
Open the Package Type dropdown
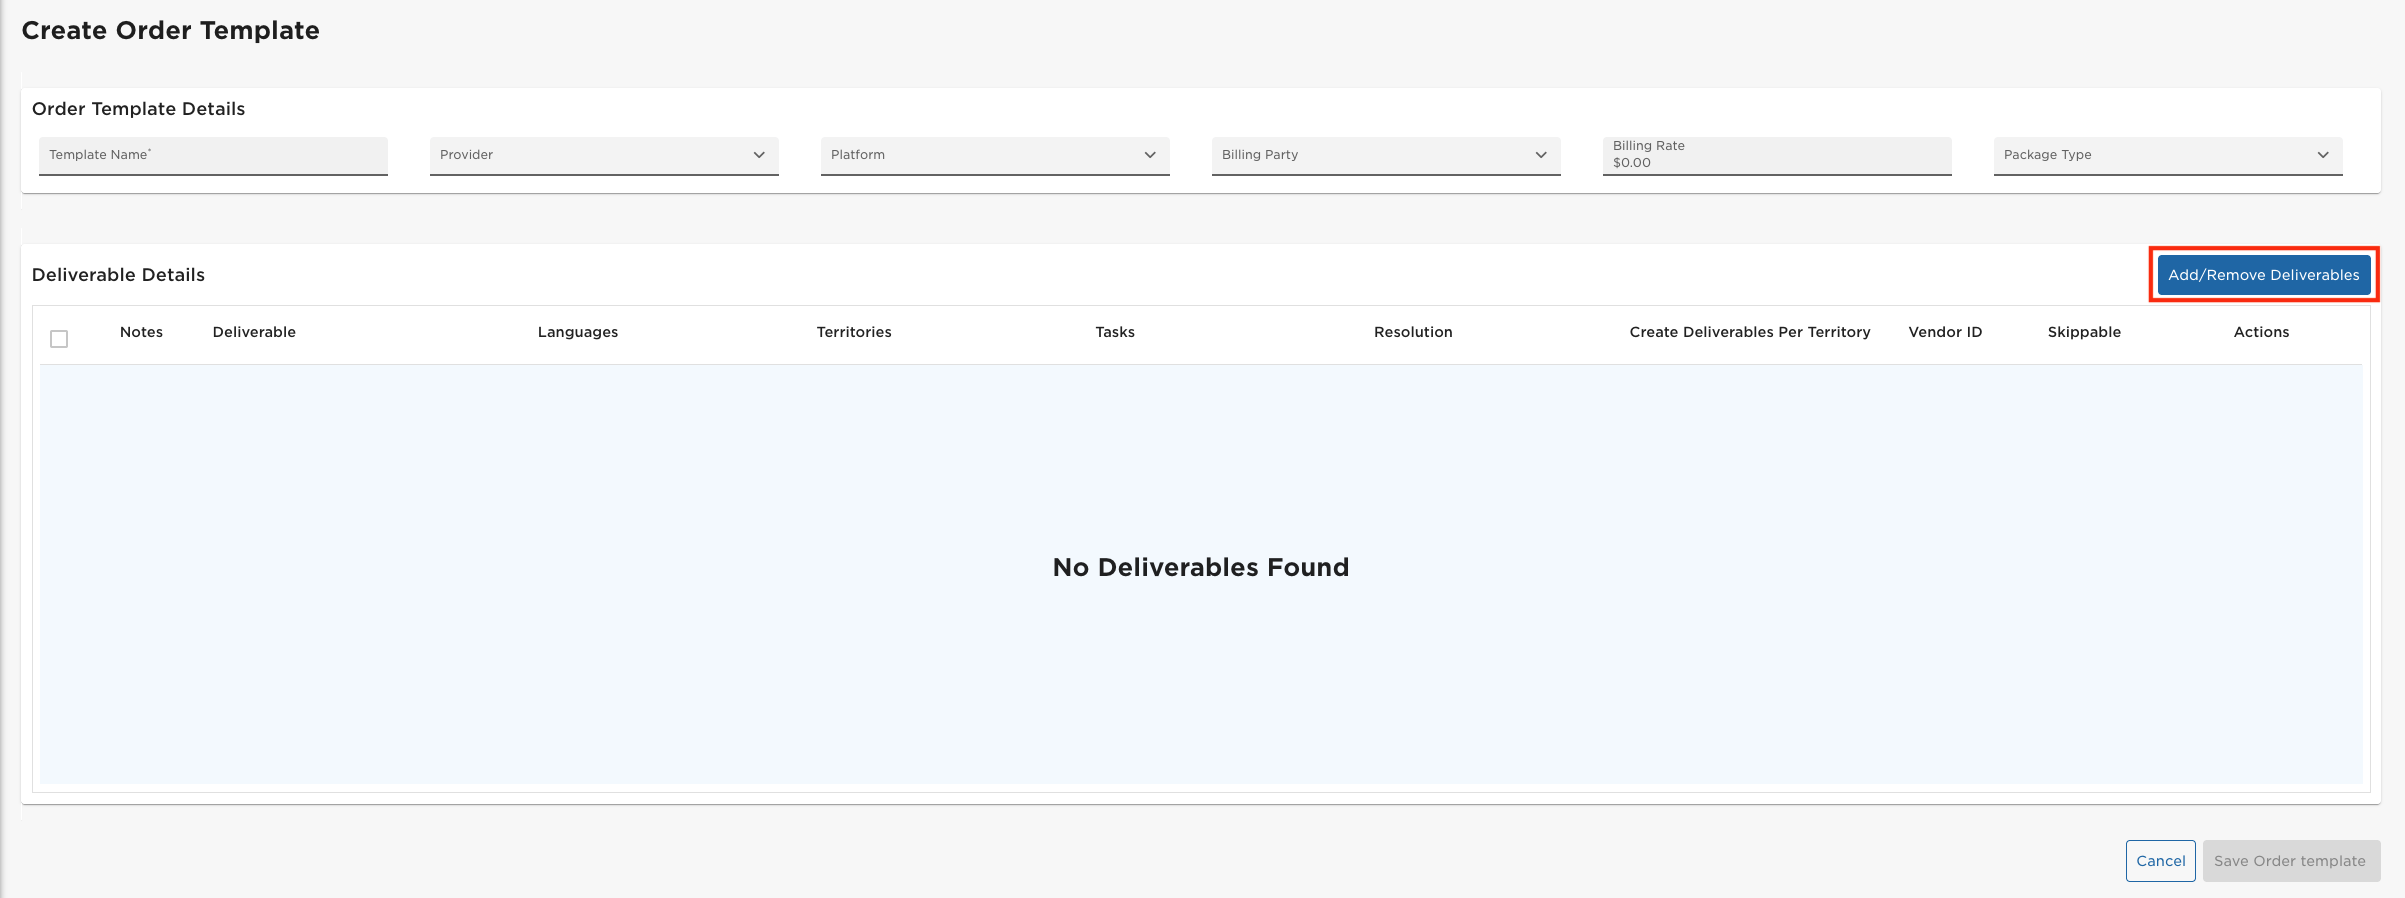click(x=2168, y=156)
